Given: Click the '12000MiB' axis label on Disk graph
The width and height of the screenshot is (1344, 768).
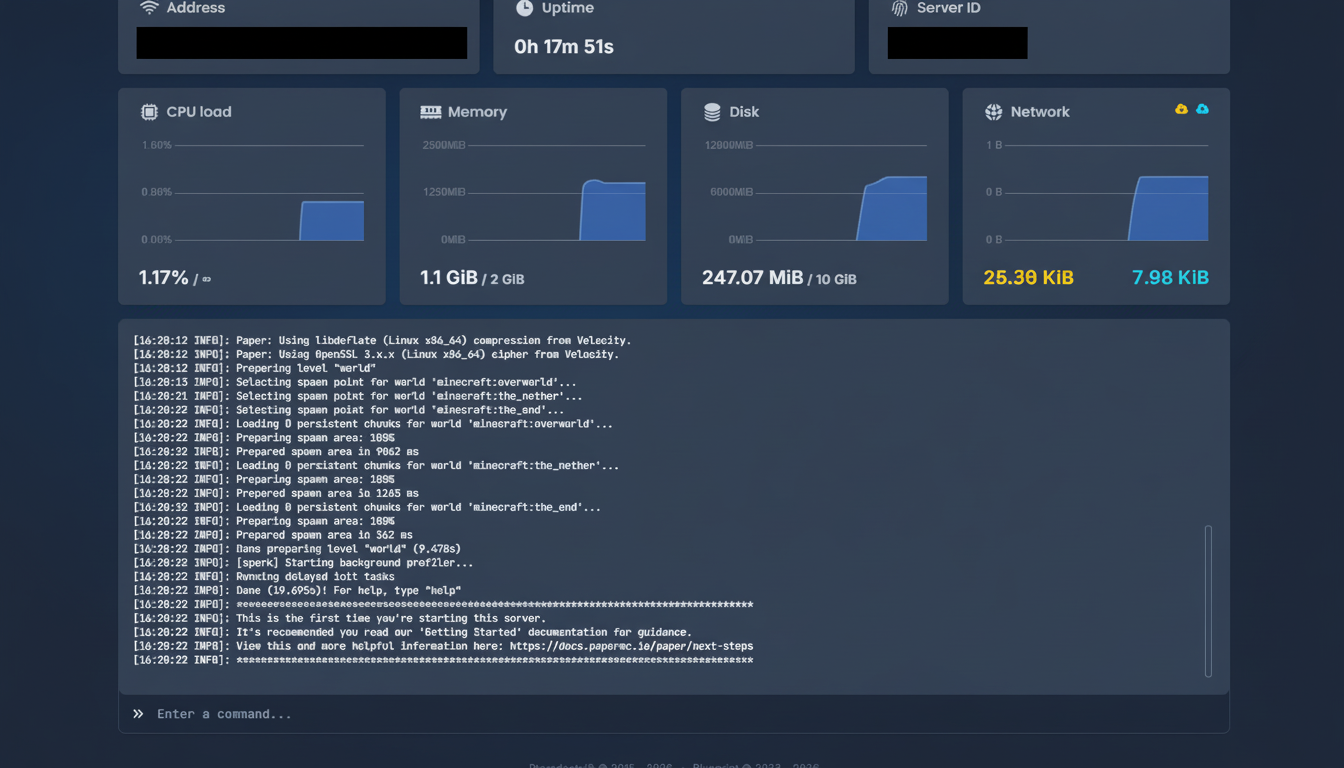Looking at the screenshot, I should (728, 146).
